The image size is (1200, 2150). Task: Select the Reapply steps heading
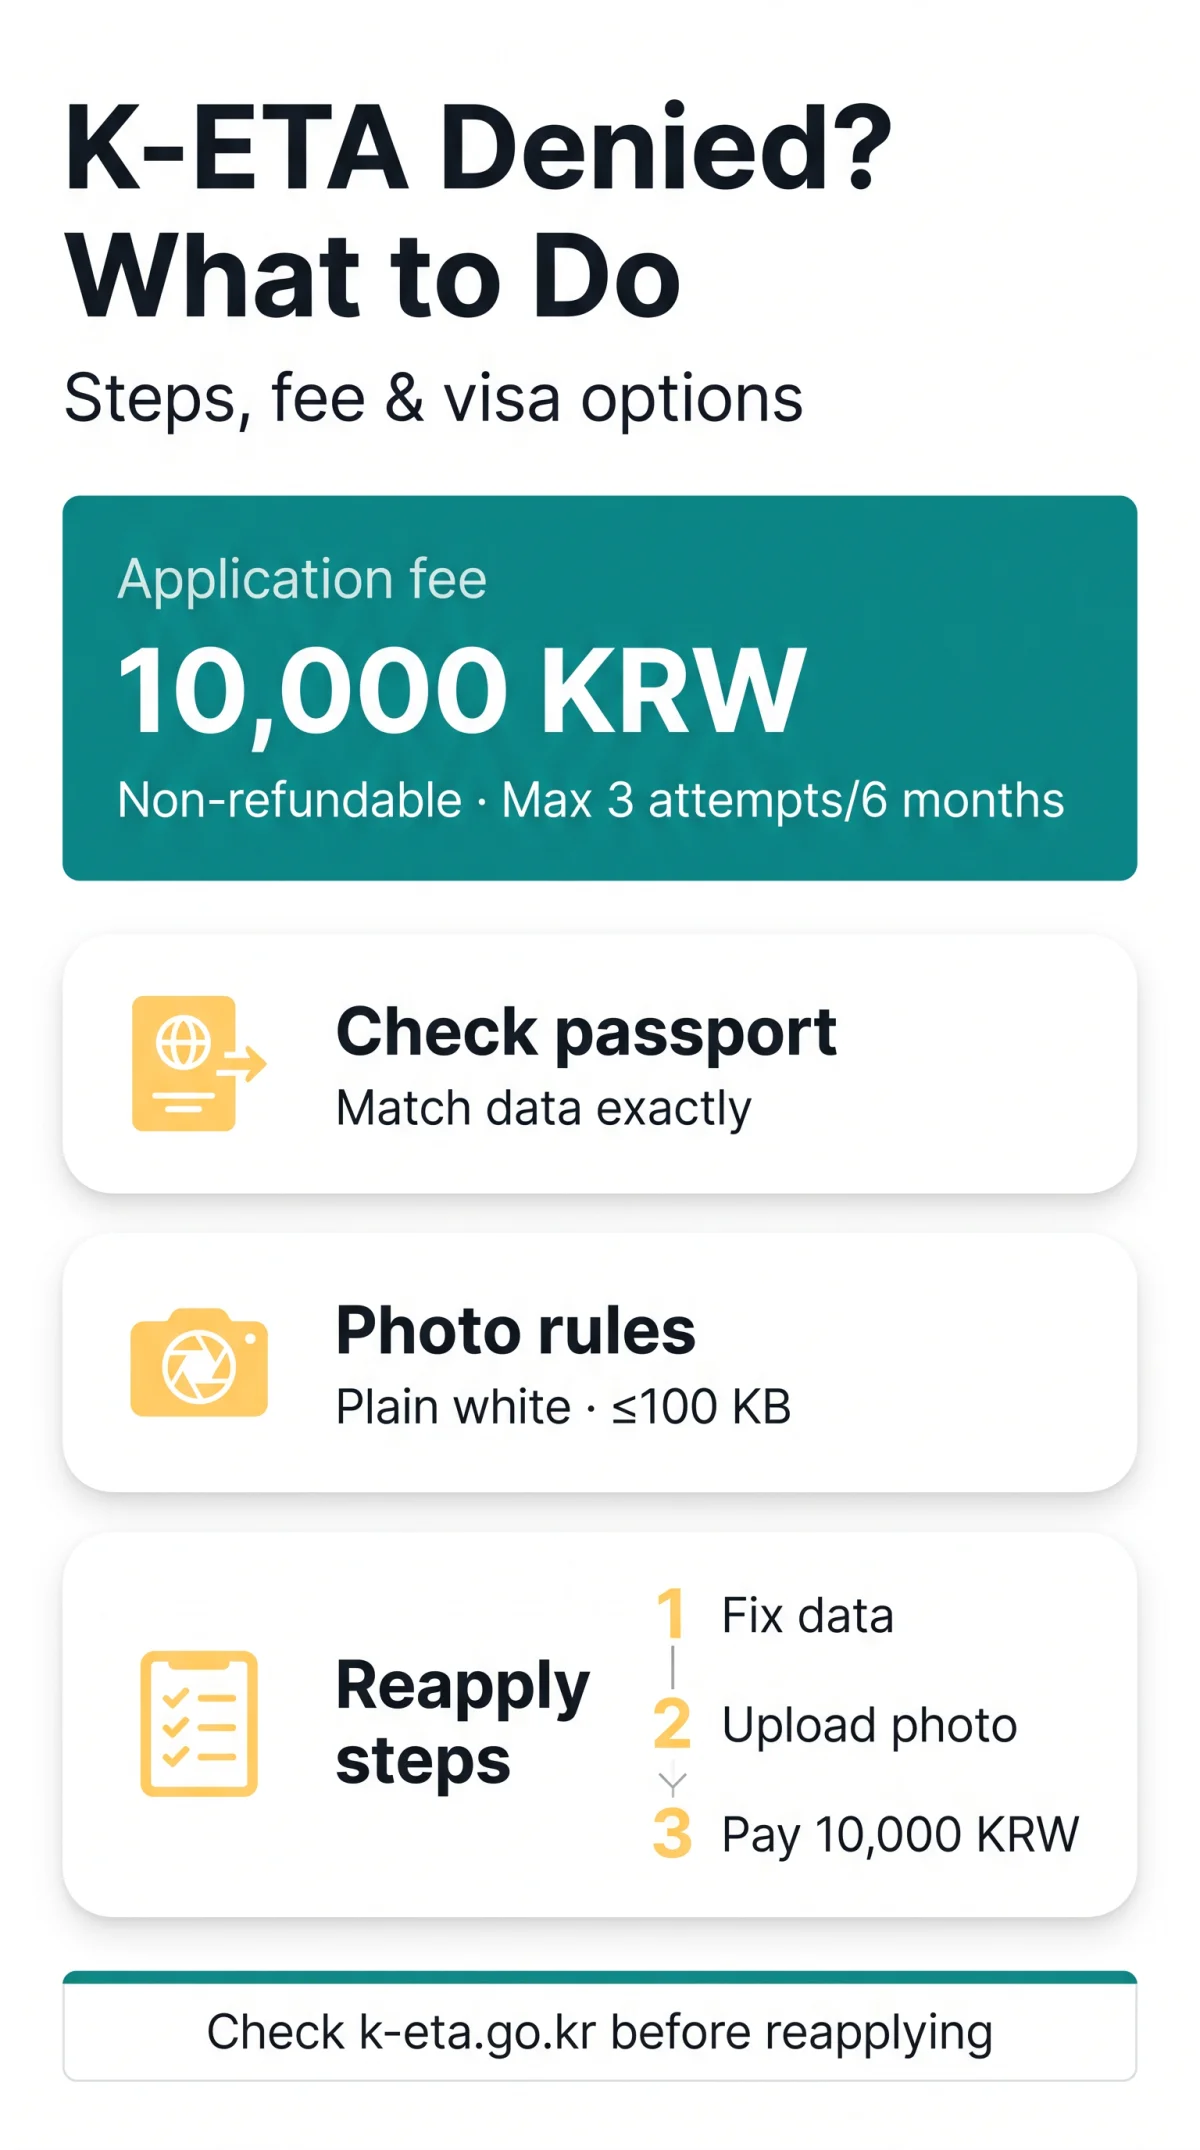tap(462, 1722)
